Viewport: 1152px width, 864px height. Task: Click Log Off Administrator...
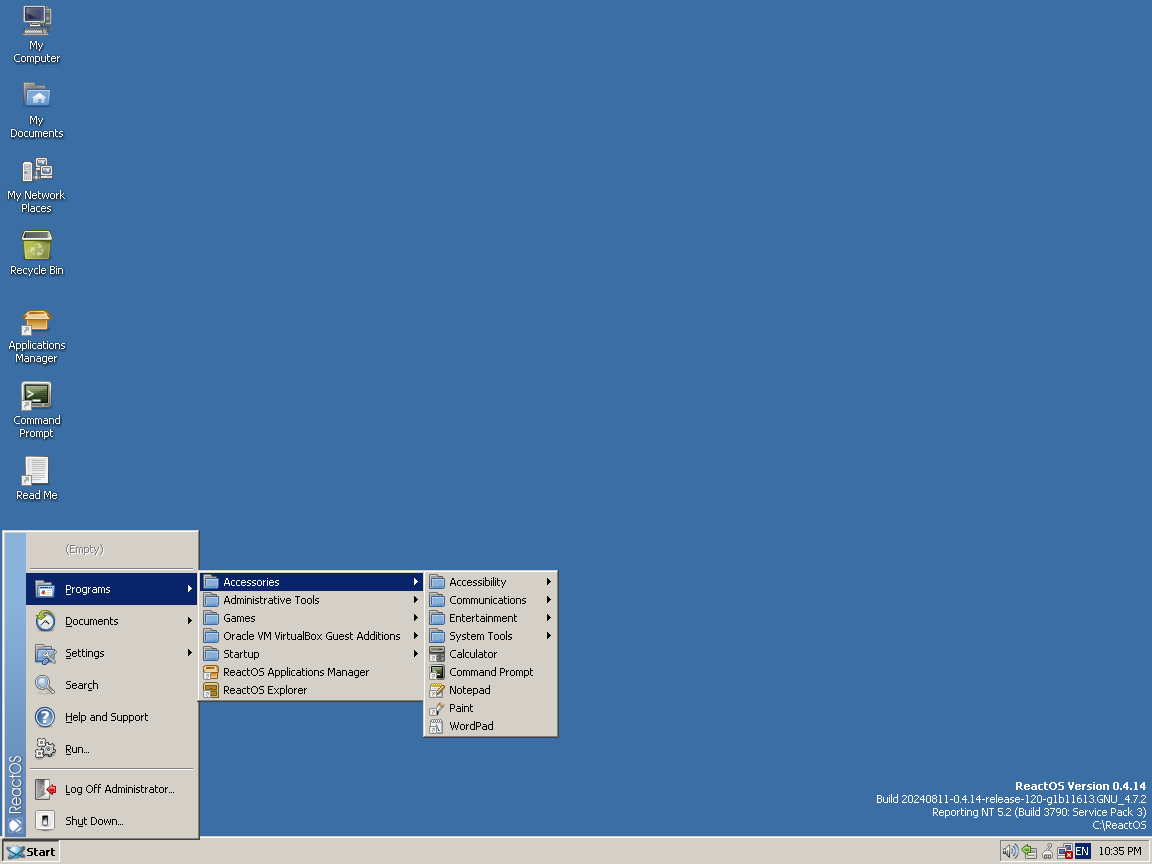[x=112, y=789]
